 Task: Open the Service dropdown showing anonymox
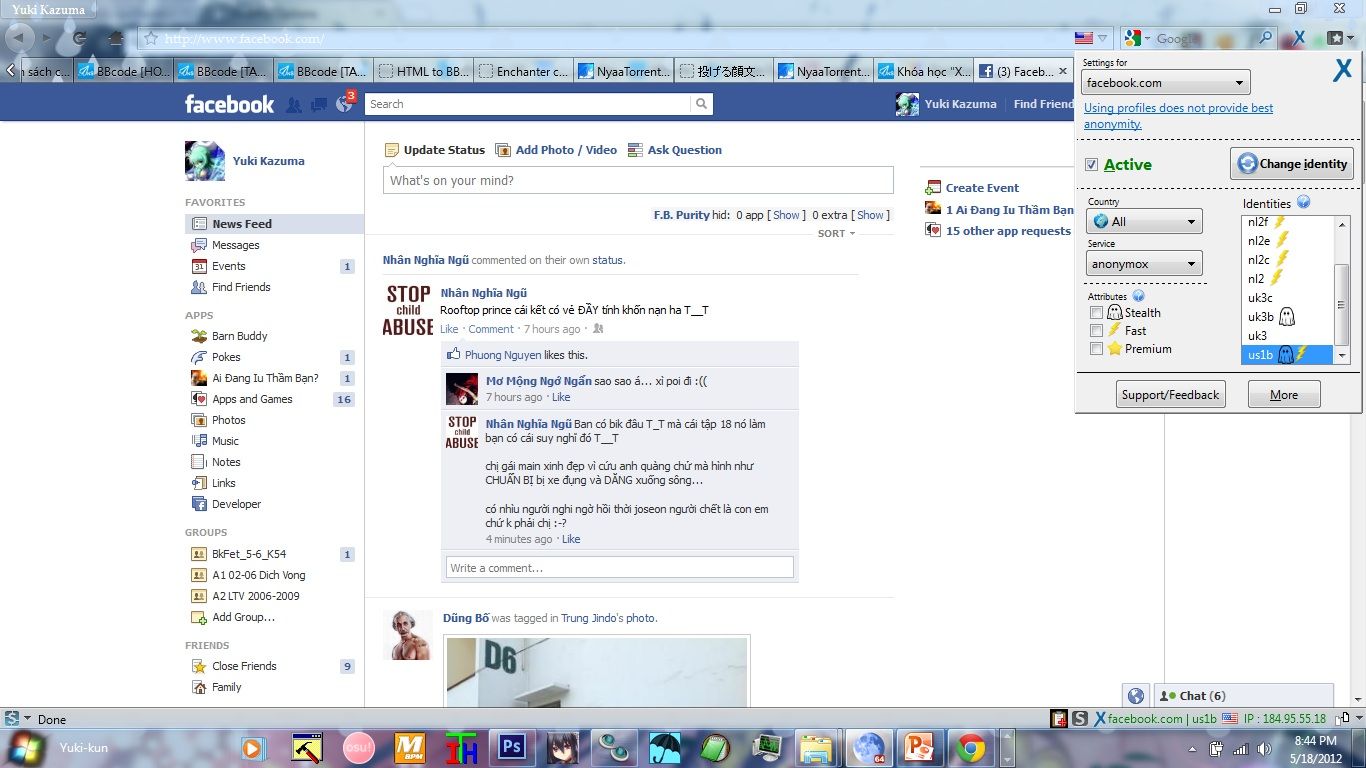(1144, 264)
